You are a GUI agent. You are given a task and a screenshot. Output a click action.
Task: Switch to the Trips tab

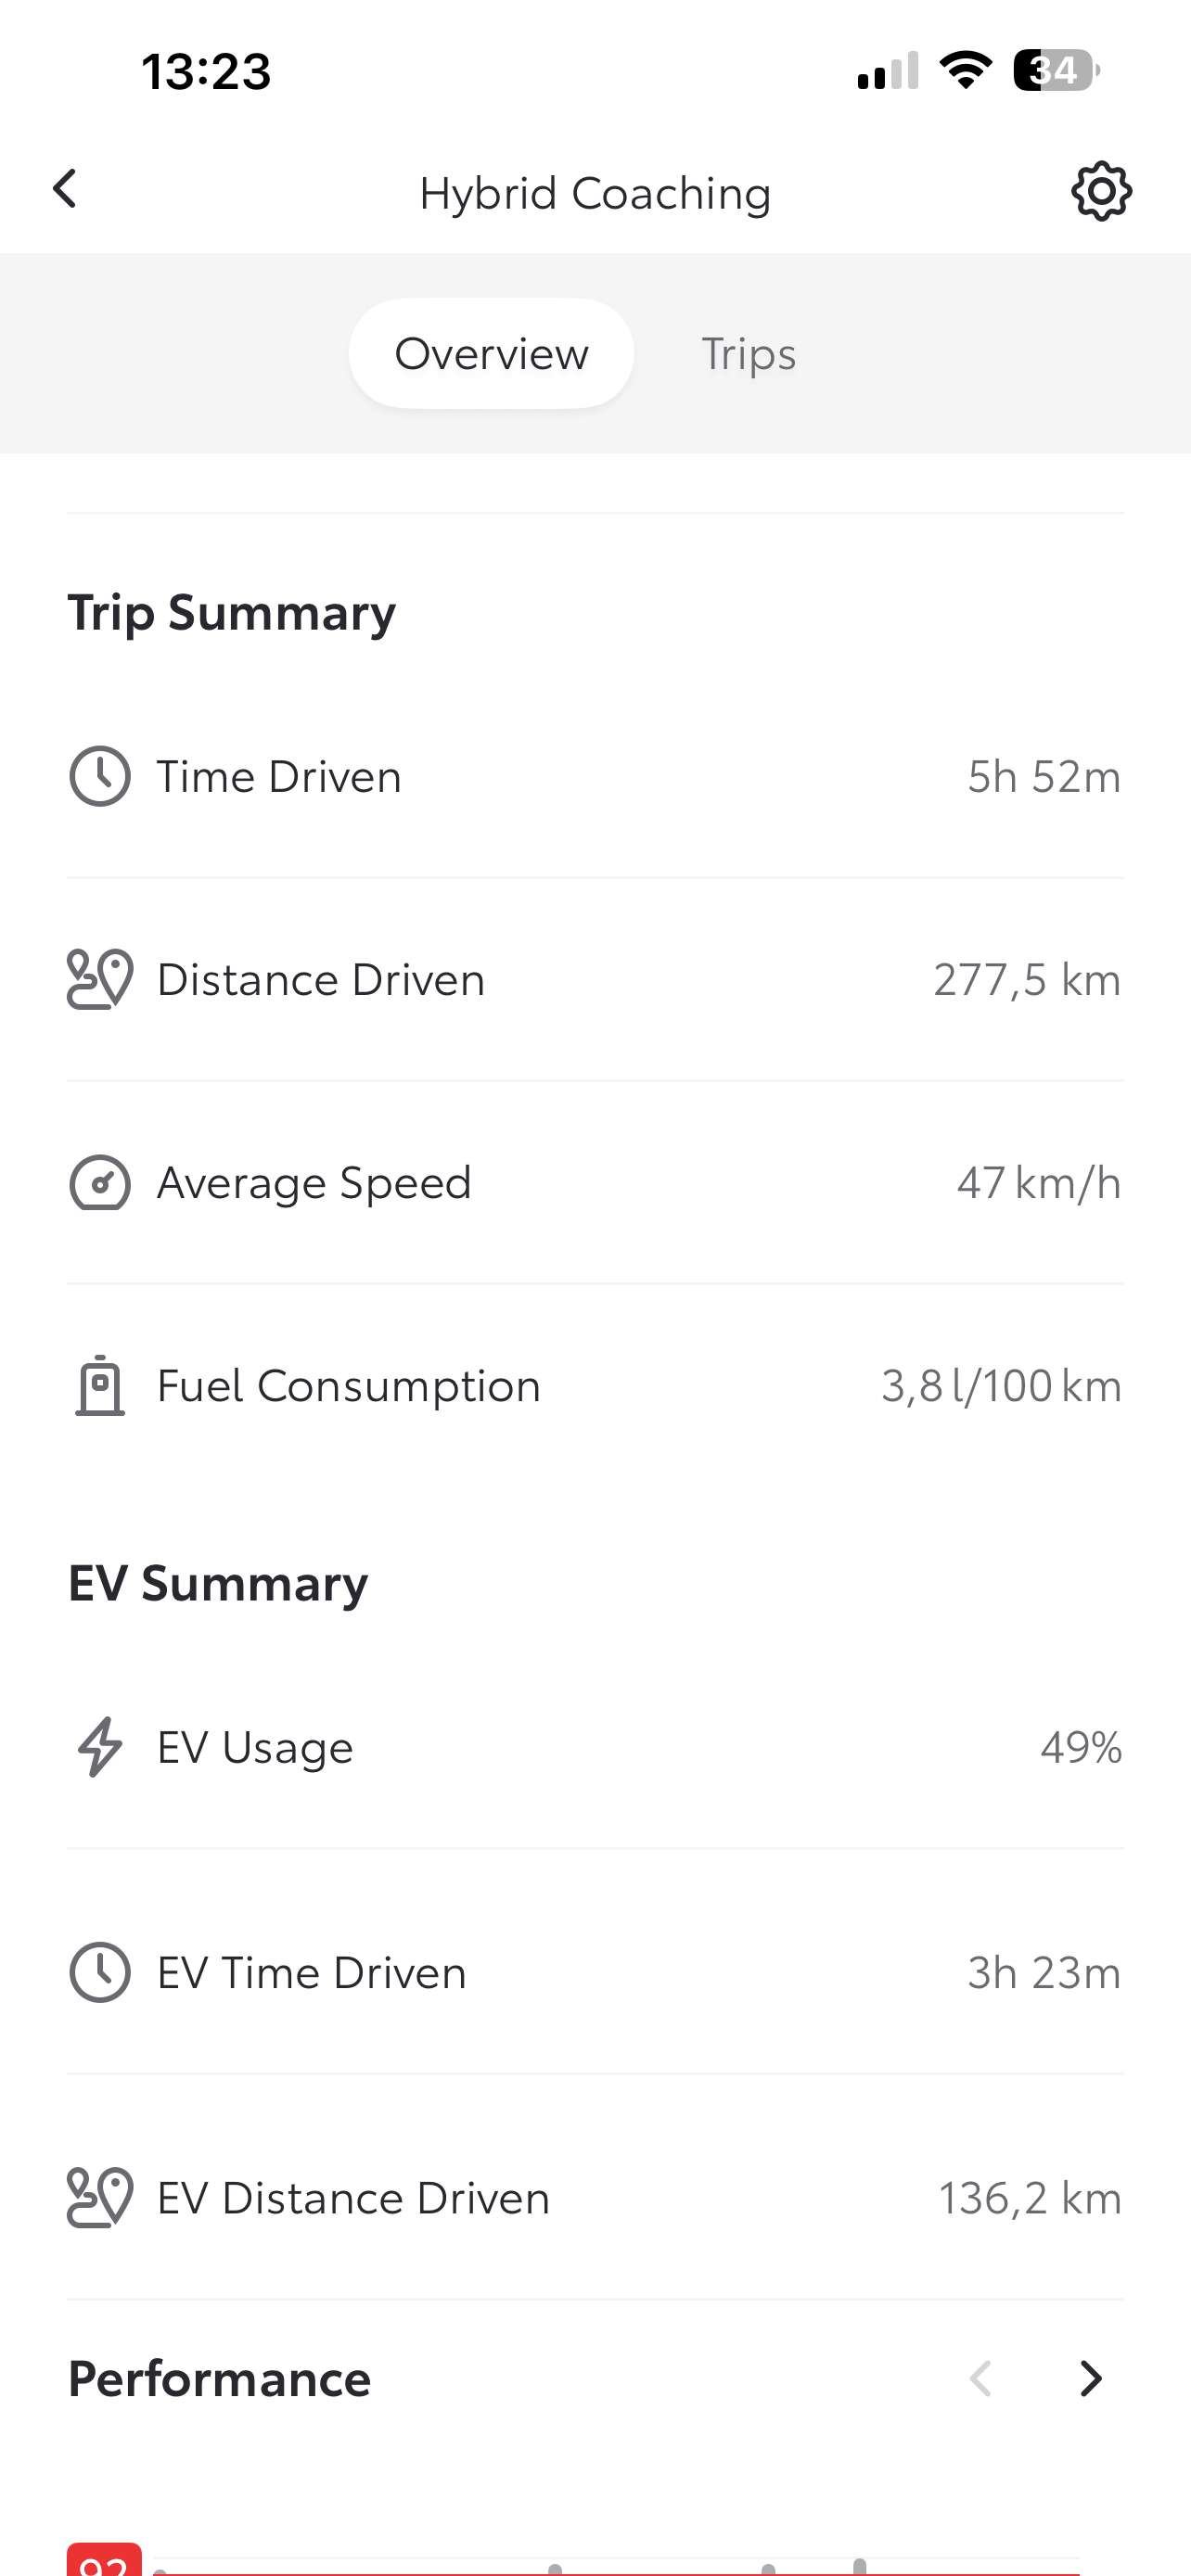click(x=748, y=354)
